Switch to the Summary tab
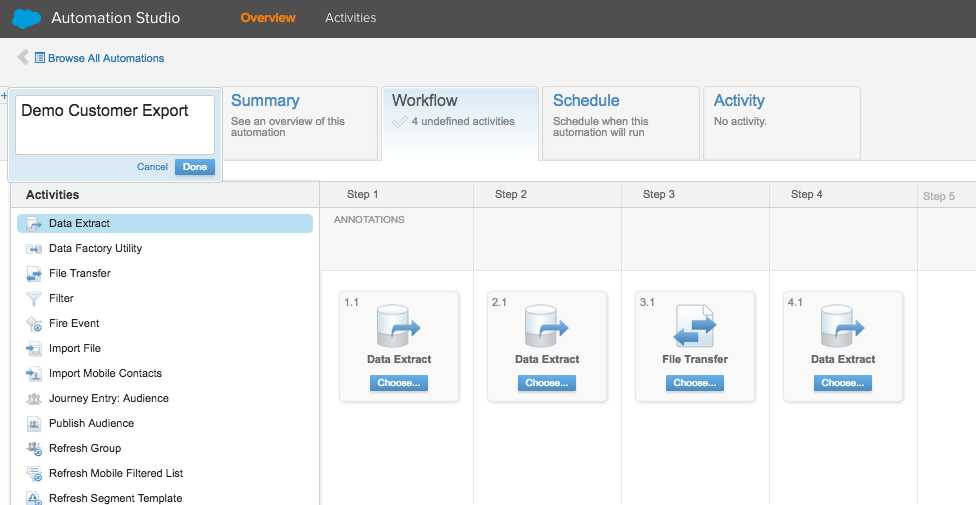 click(x=299, y=123)
